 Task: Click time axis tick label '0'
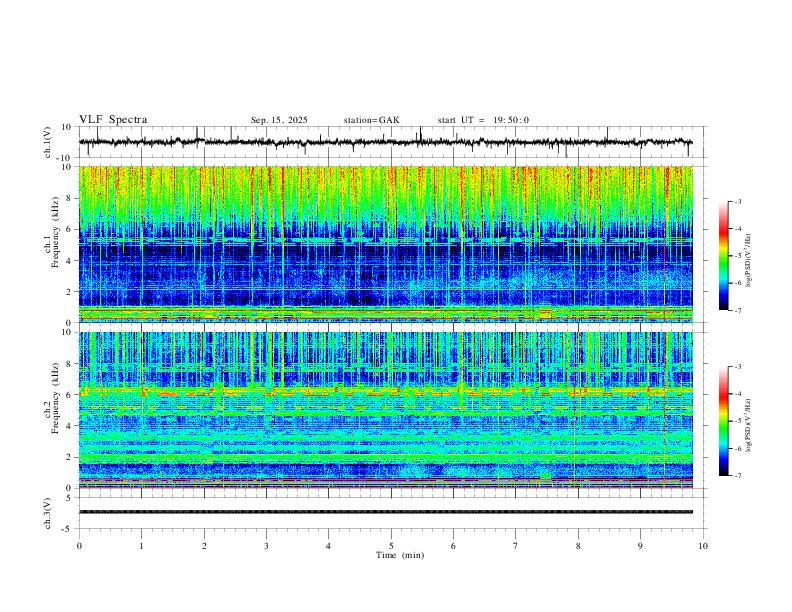click(x=79, y=546)
